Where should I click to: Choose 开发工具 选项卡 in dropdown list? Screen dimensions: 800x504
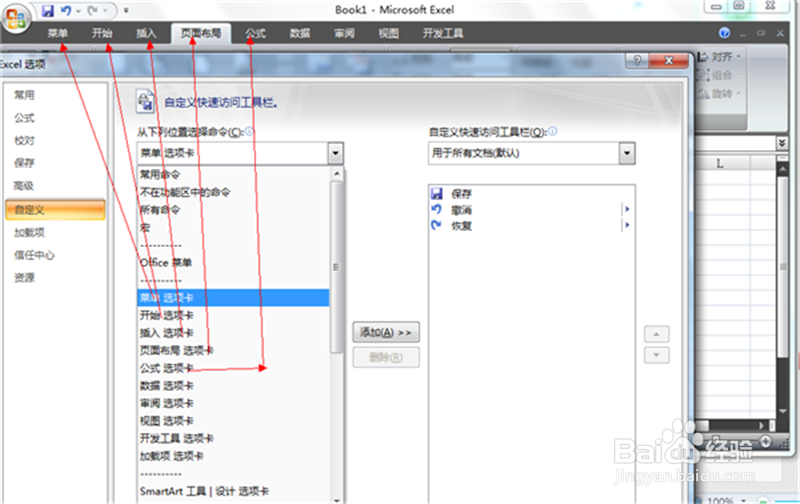(234, 438)
